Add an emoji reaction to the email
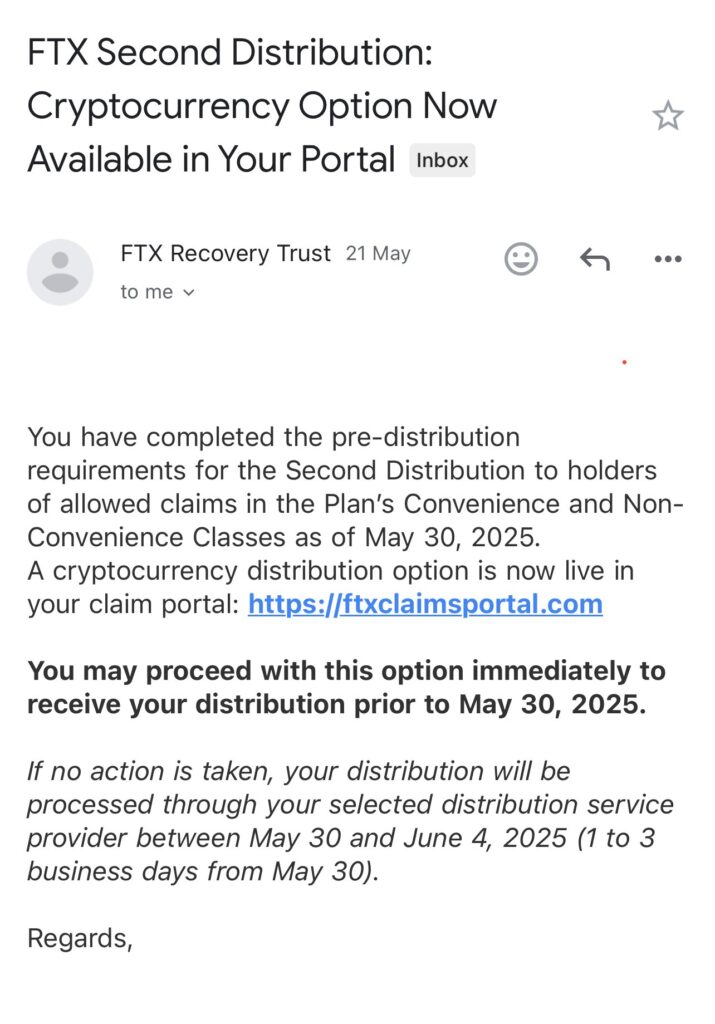This screenshot has height=1024, width=715. pos(520,260)
